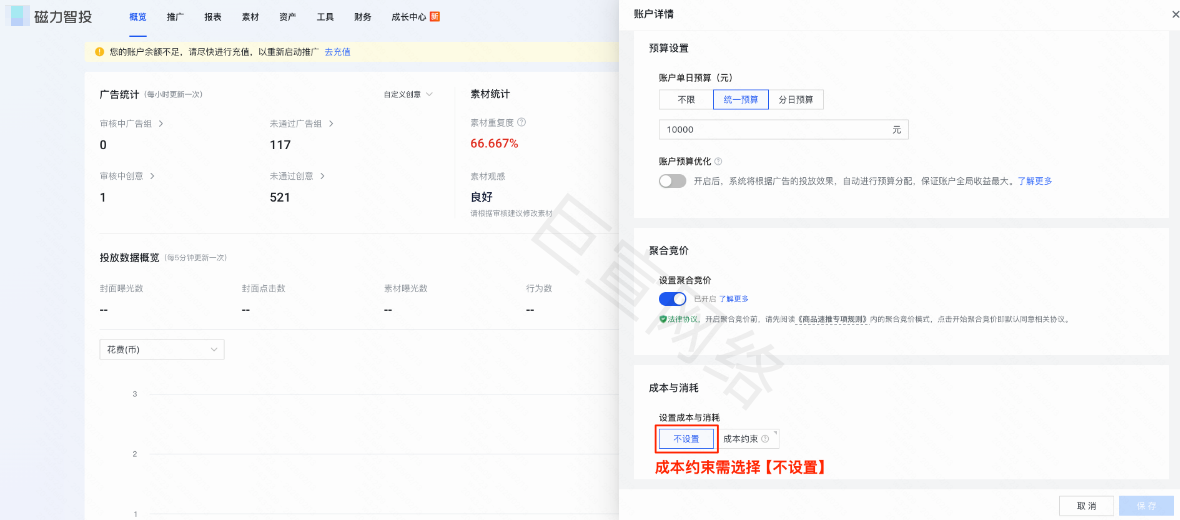1180x520 pixels.
Task: Click help icon beside 素材重复度
Action: click(522, 122)
